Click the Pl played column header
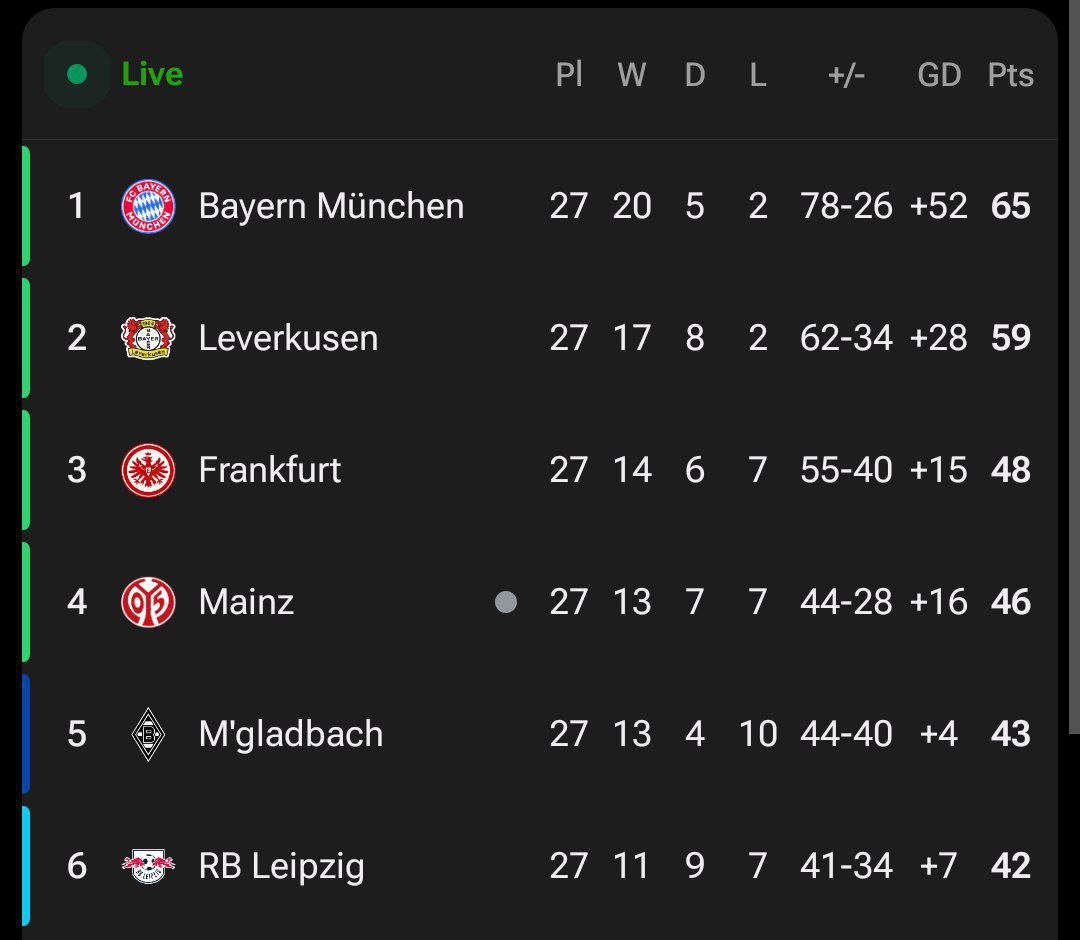Image resolution: width=1080 pixels, height=940 pixels. [x=569, y=75]
